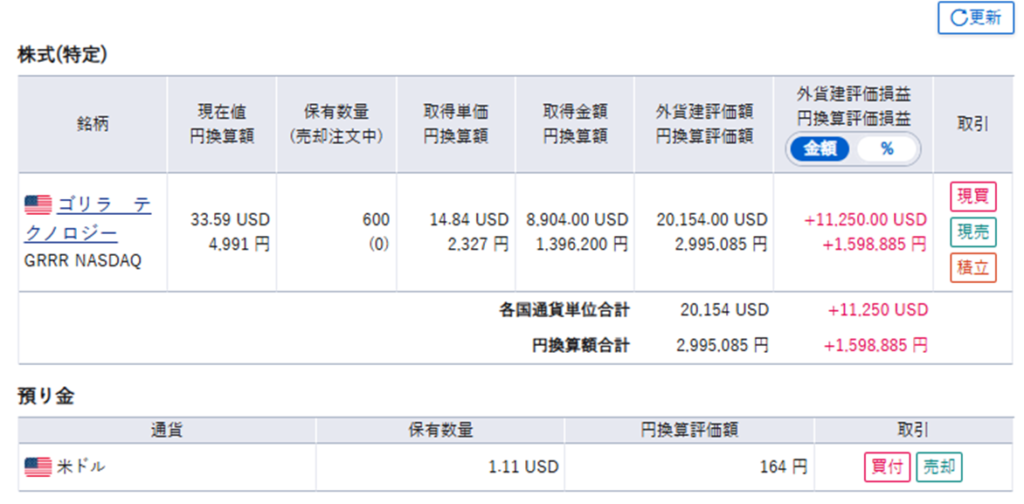The width and height of the screenshot is (1024, 504).
Task: Click the 米ドル currency label
Action: click(81, 466)
